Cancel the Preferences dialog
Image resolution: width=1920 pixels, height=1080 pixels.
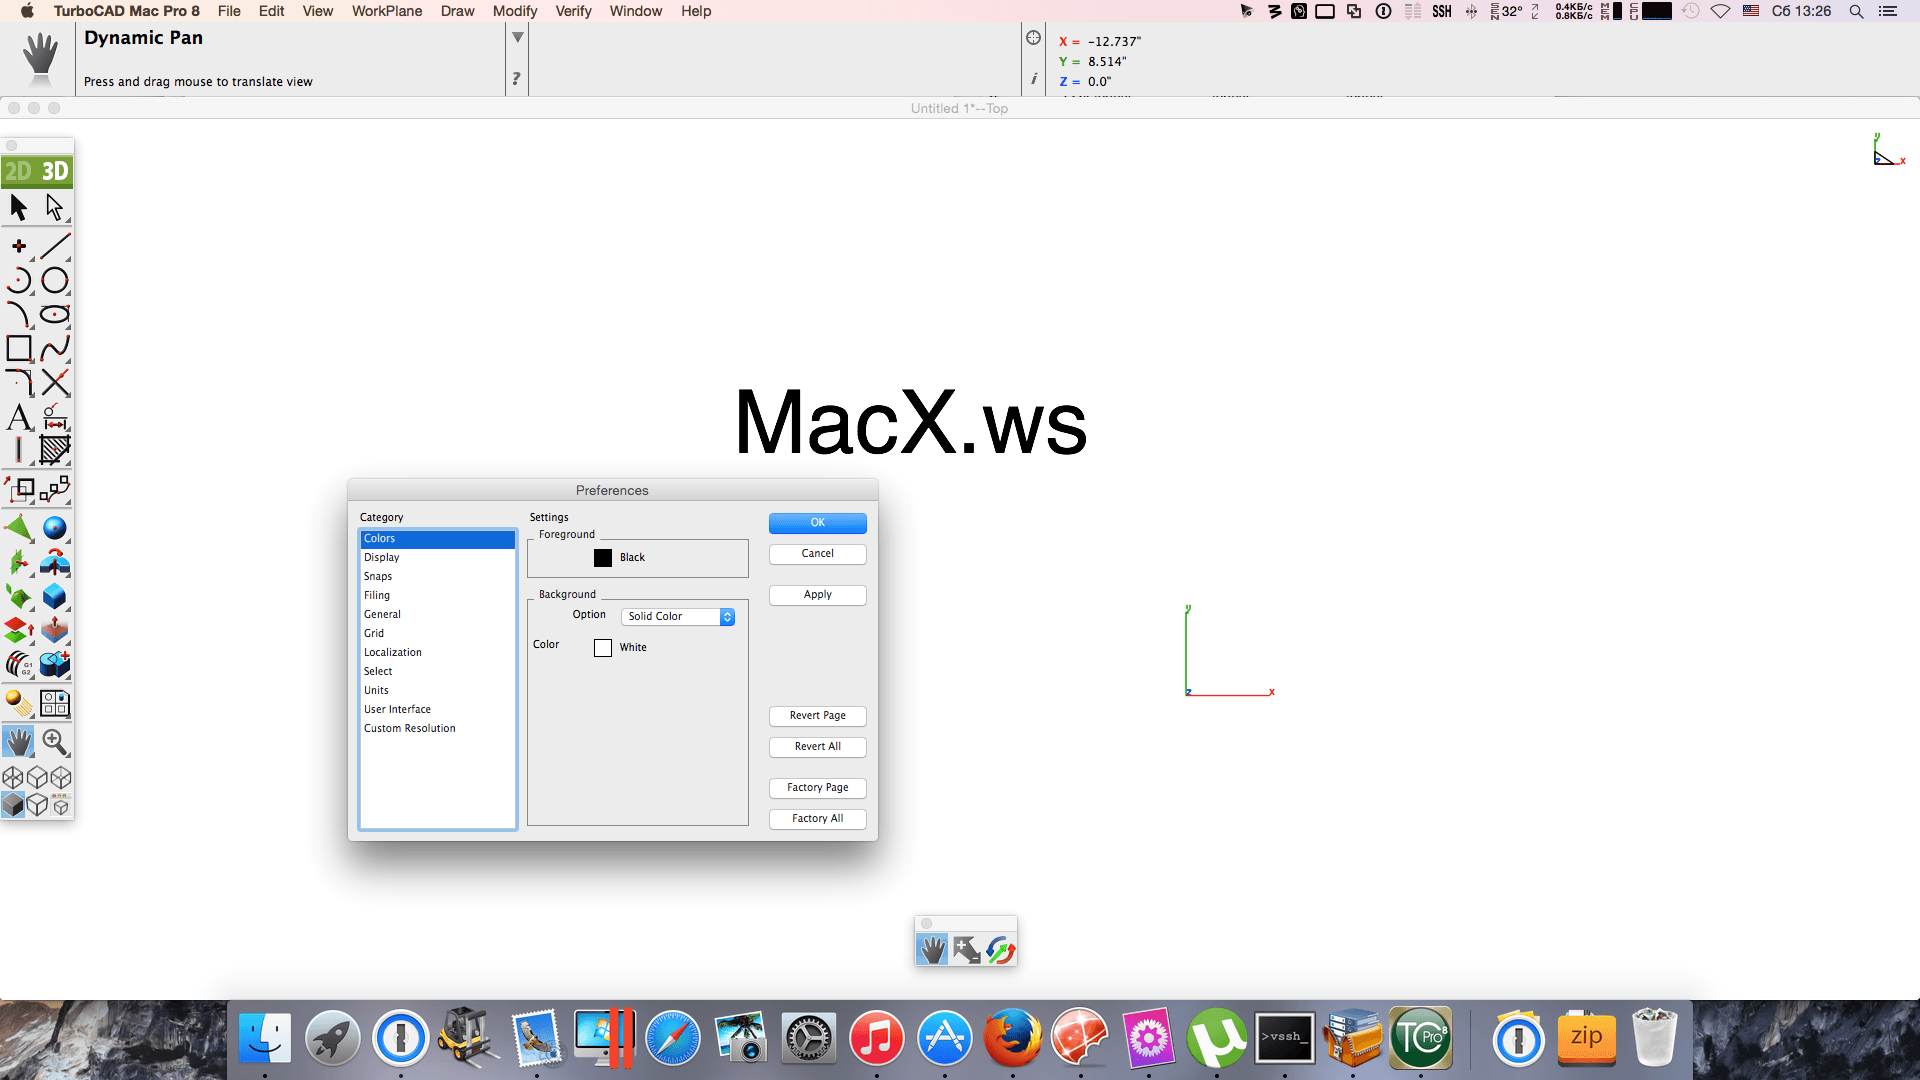pyautogui.click(x=818, y=554)
